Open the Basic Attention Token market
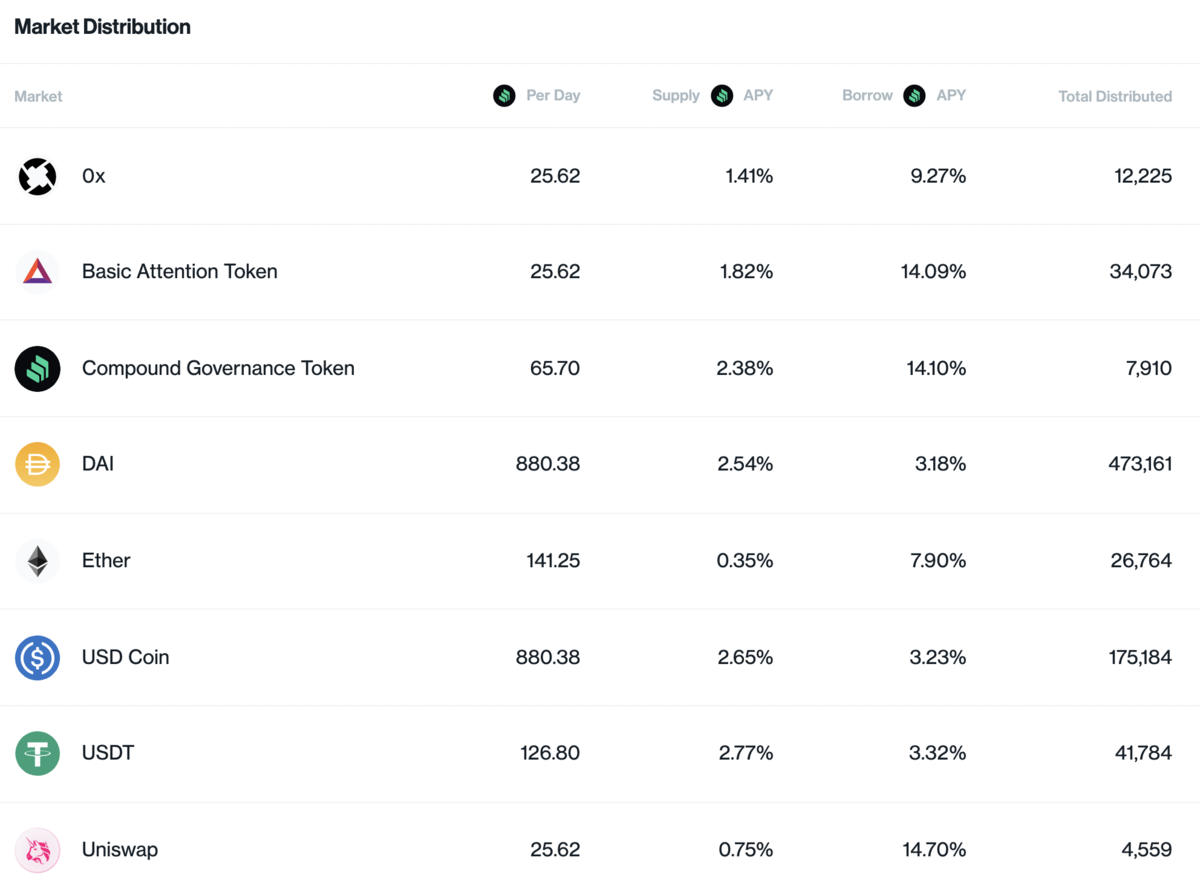The height and width of the screenshot is (889, 1200). tap(180, 272)
